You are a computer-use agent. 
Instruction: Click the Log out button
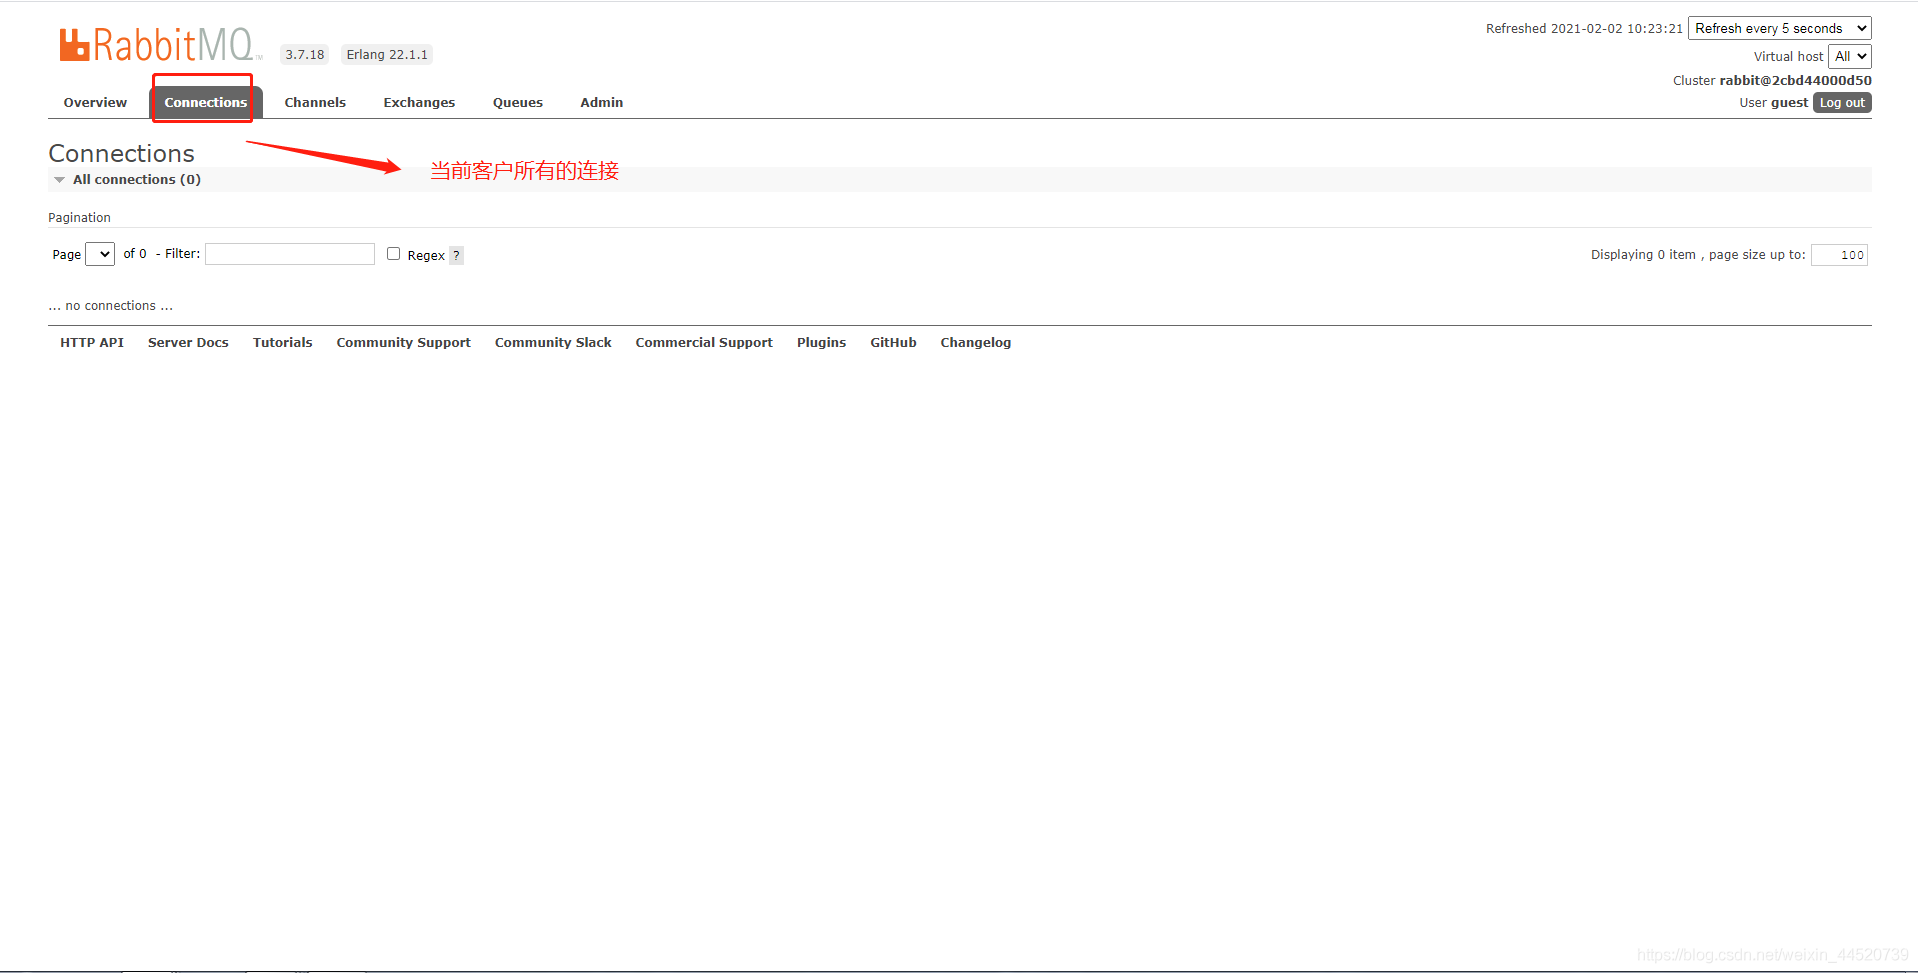(1842, 102)
